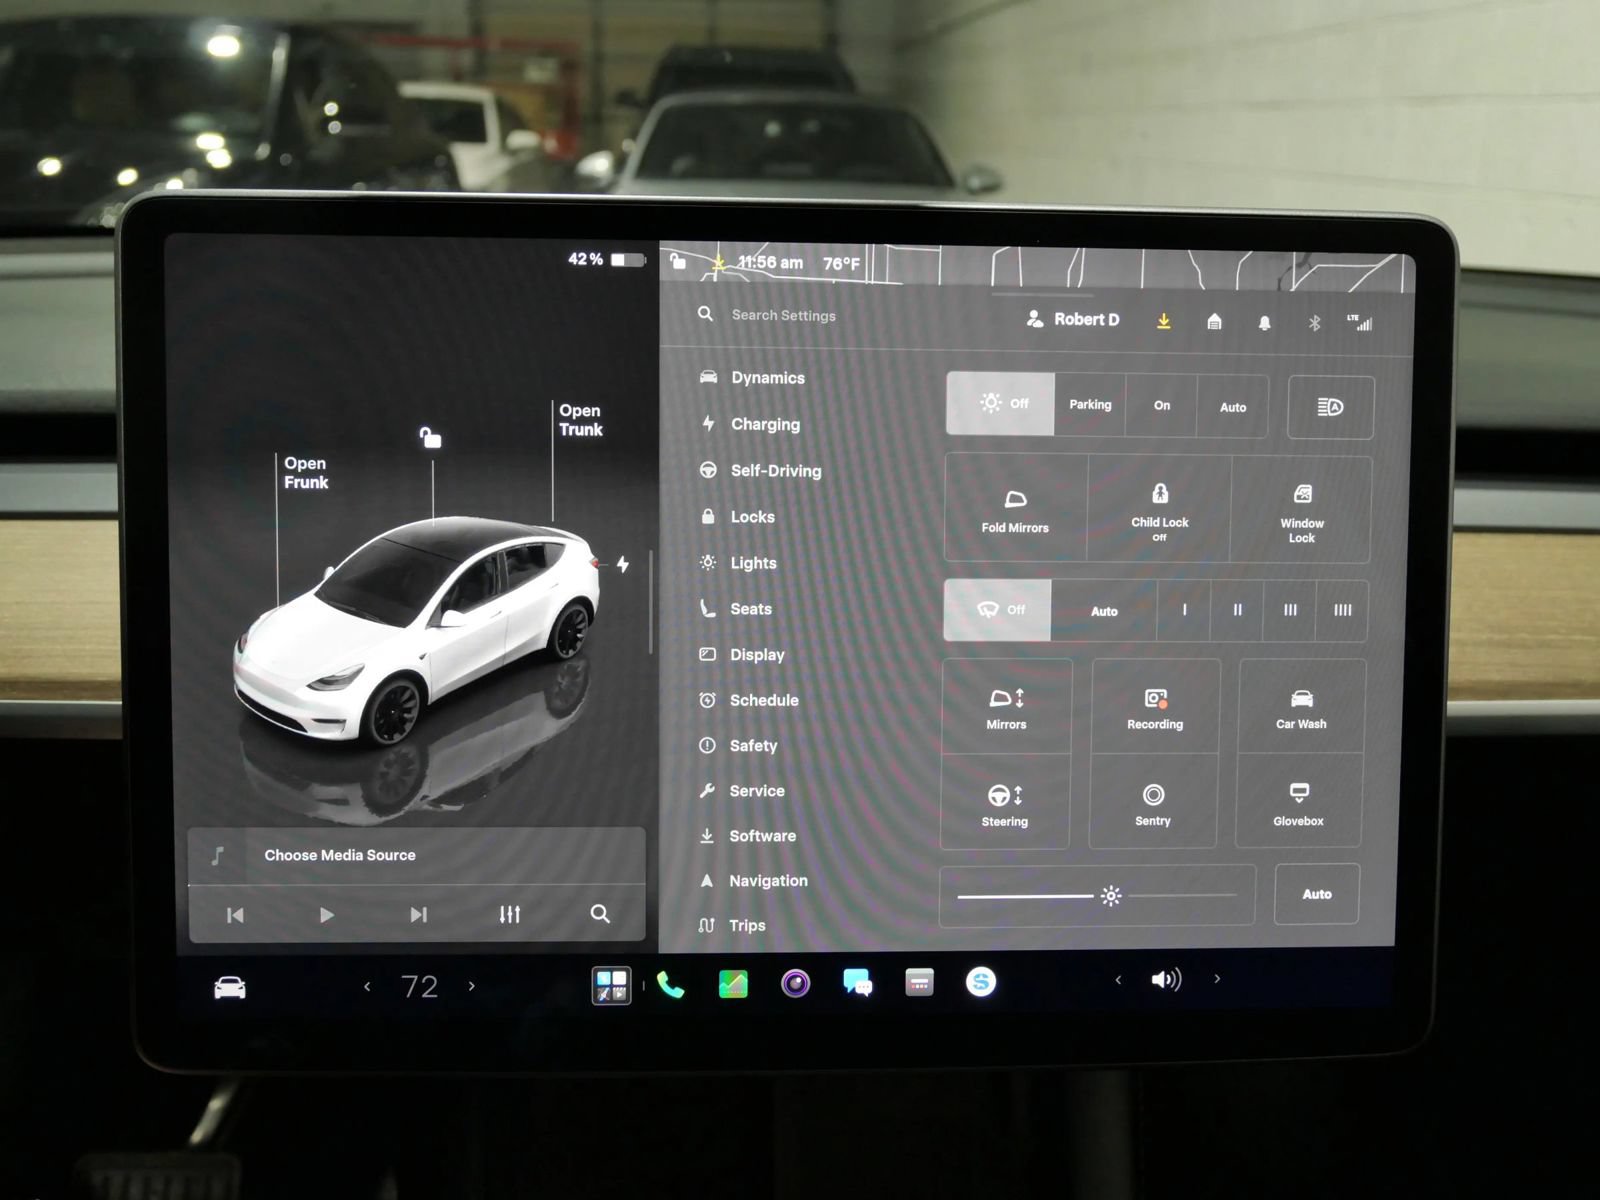Set headlights to On
The width and height of the screenshot is (1600, 1200).
tap(1162, 406)
